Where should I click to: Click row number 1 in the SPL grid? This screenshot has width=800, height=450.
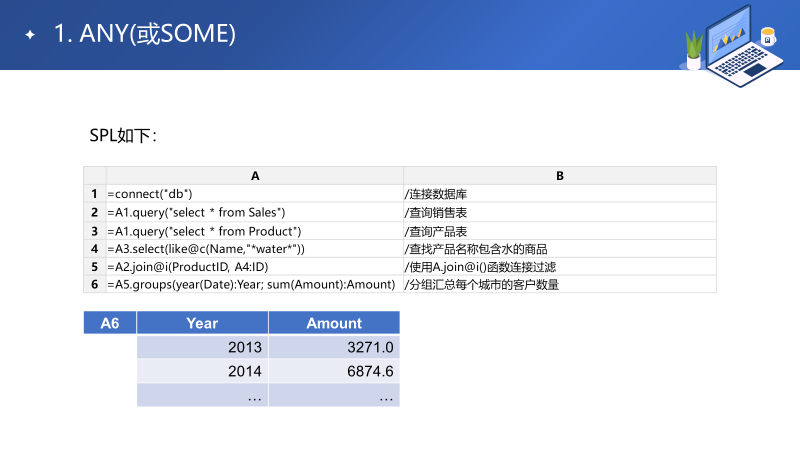(x=94, y=194)
